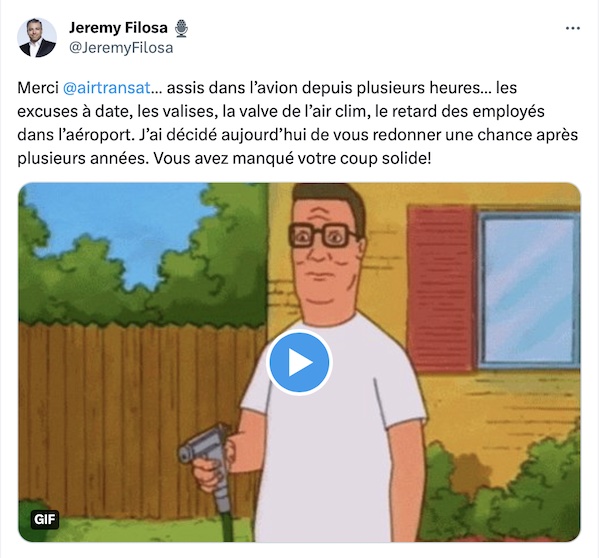Click Hank Hill's glasses in the GIF
The image size is (600, 558).
point(324,234)
